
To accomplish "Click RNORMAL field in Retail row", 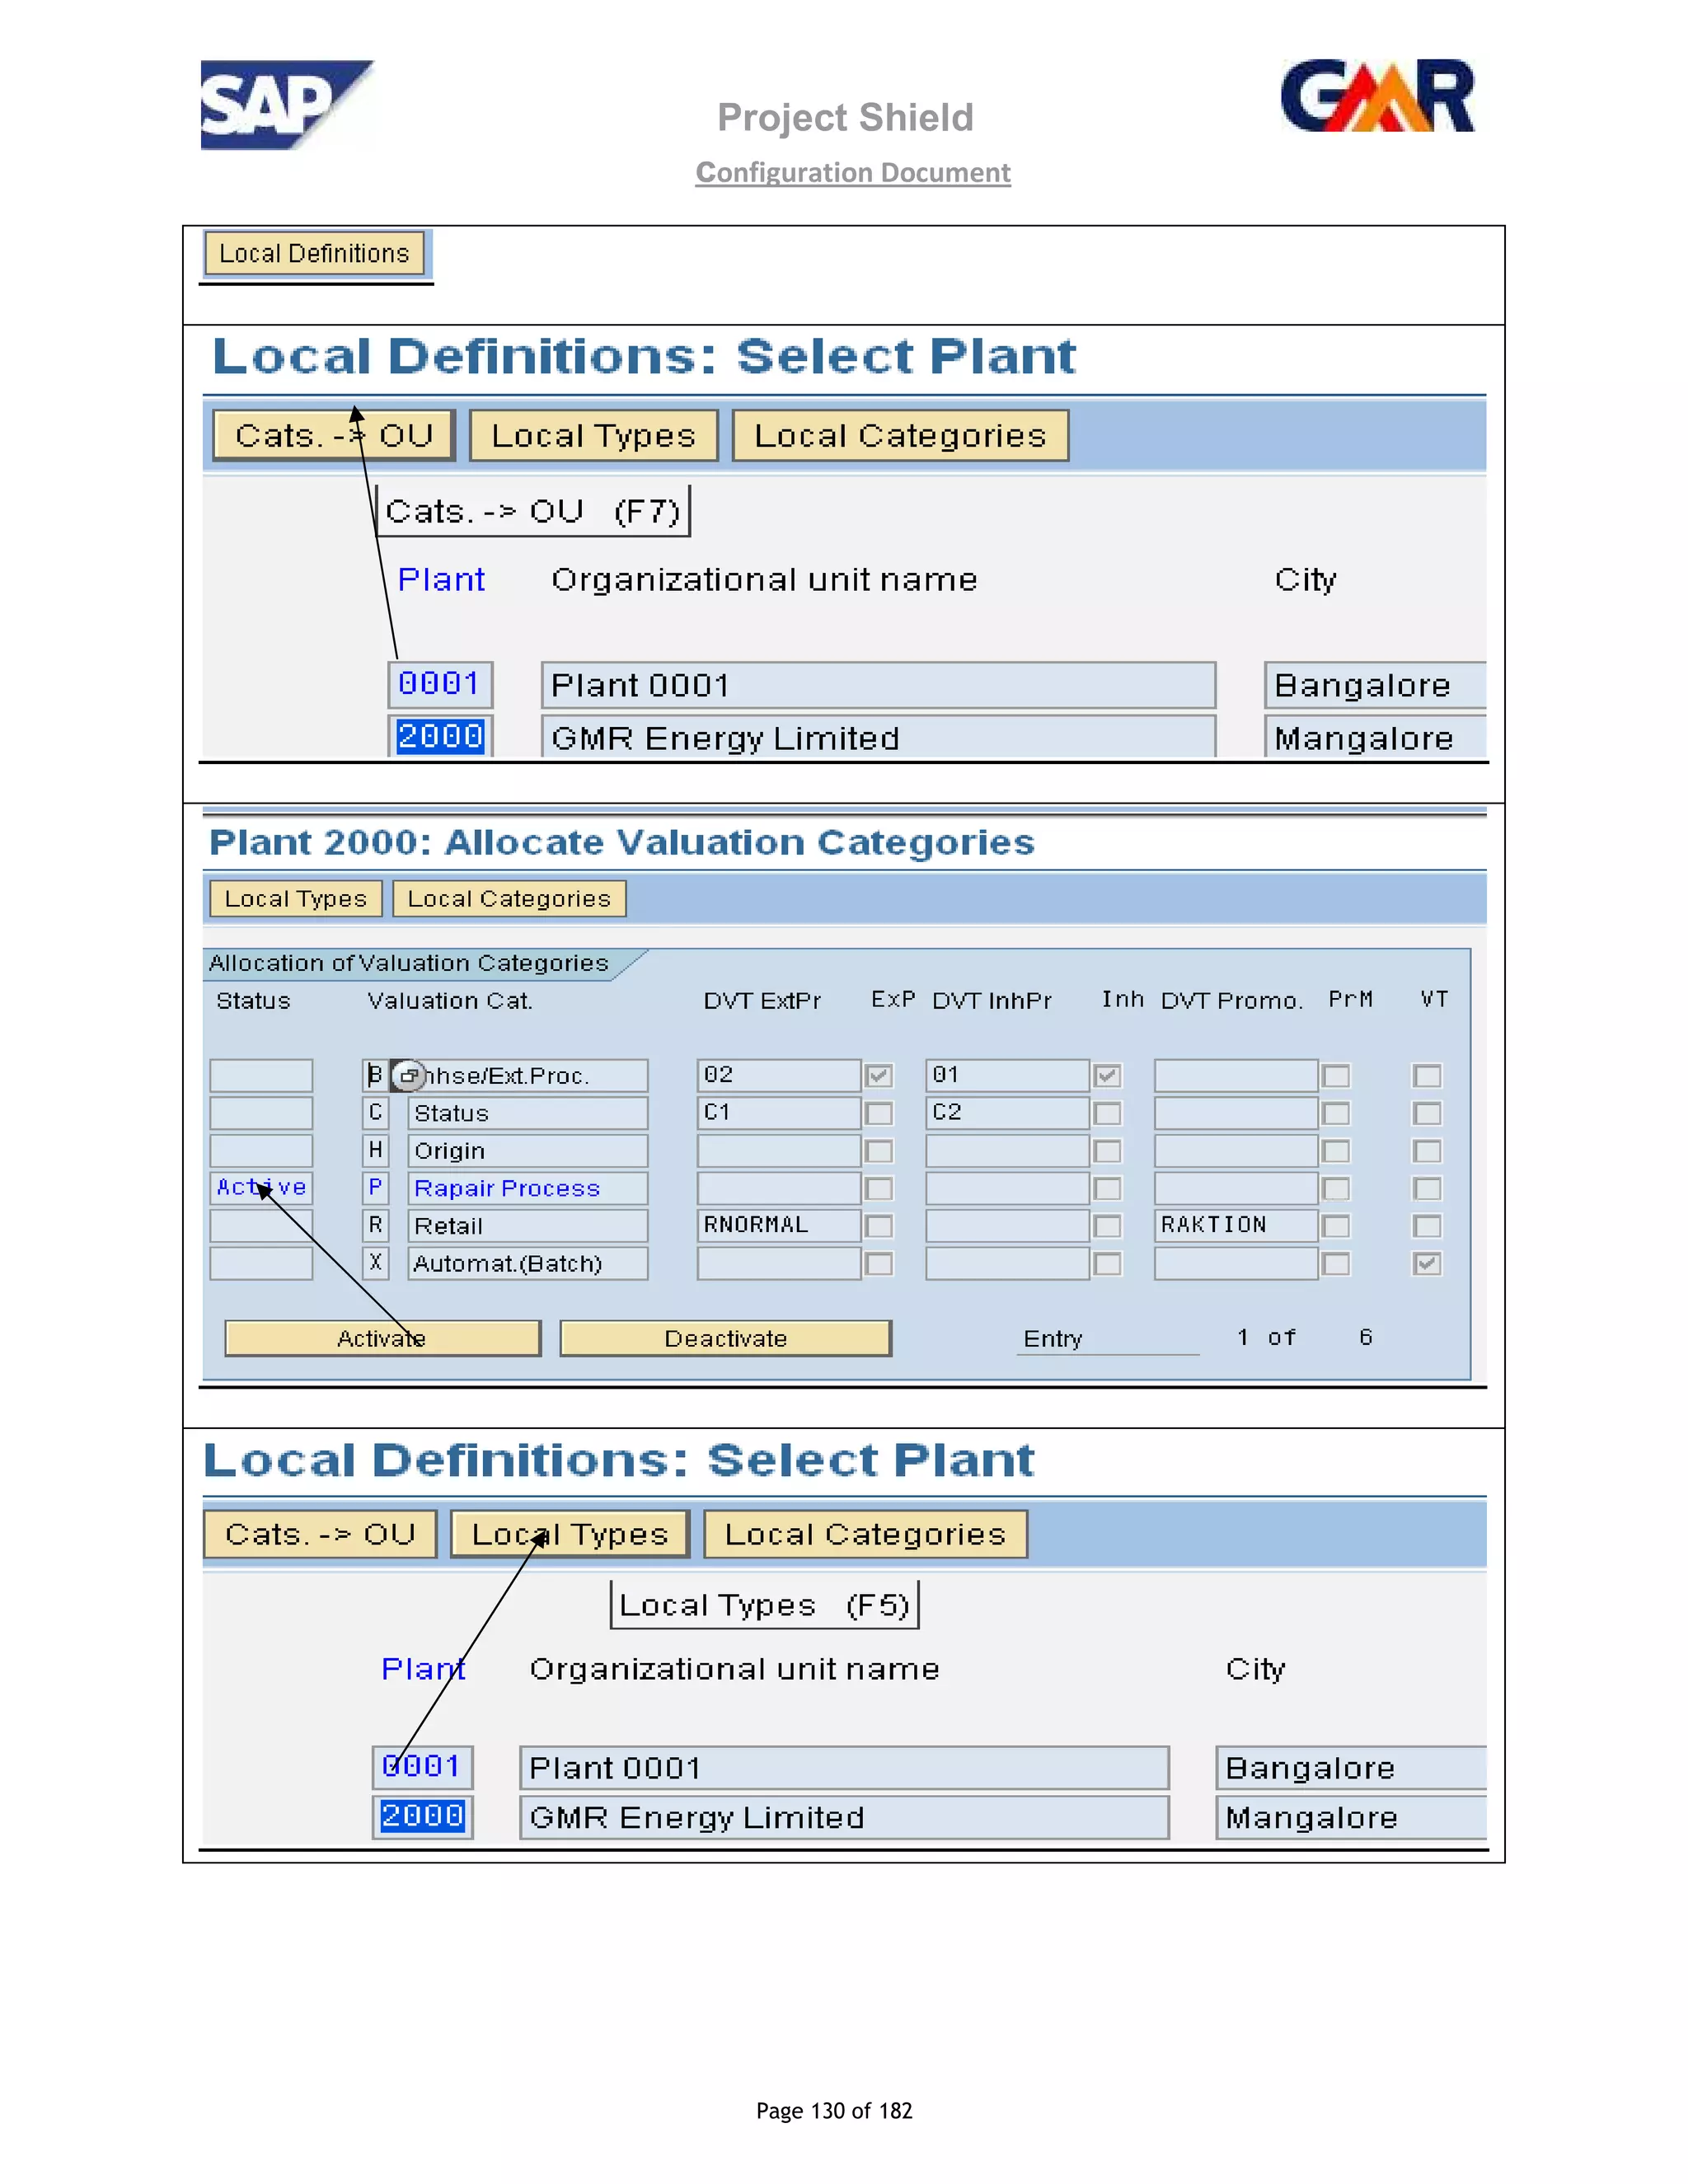I will click(779, 1225).
